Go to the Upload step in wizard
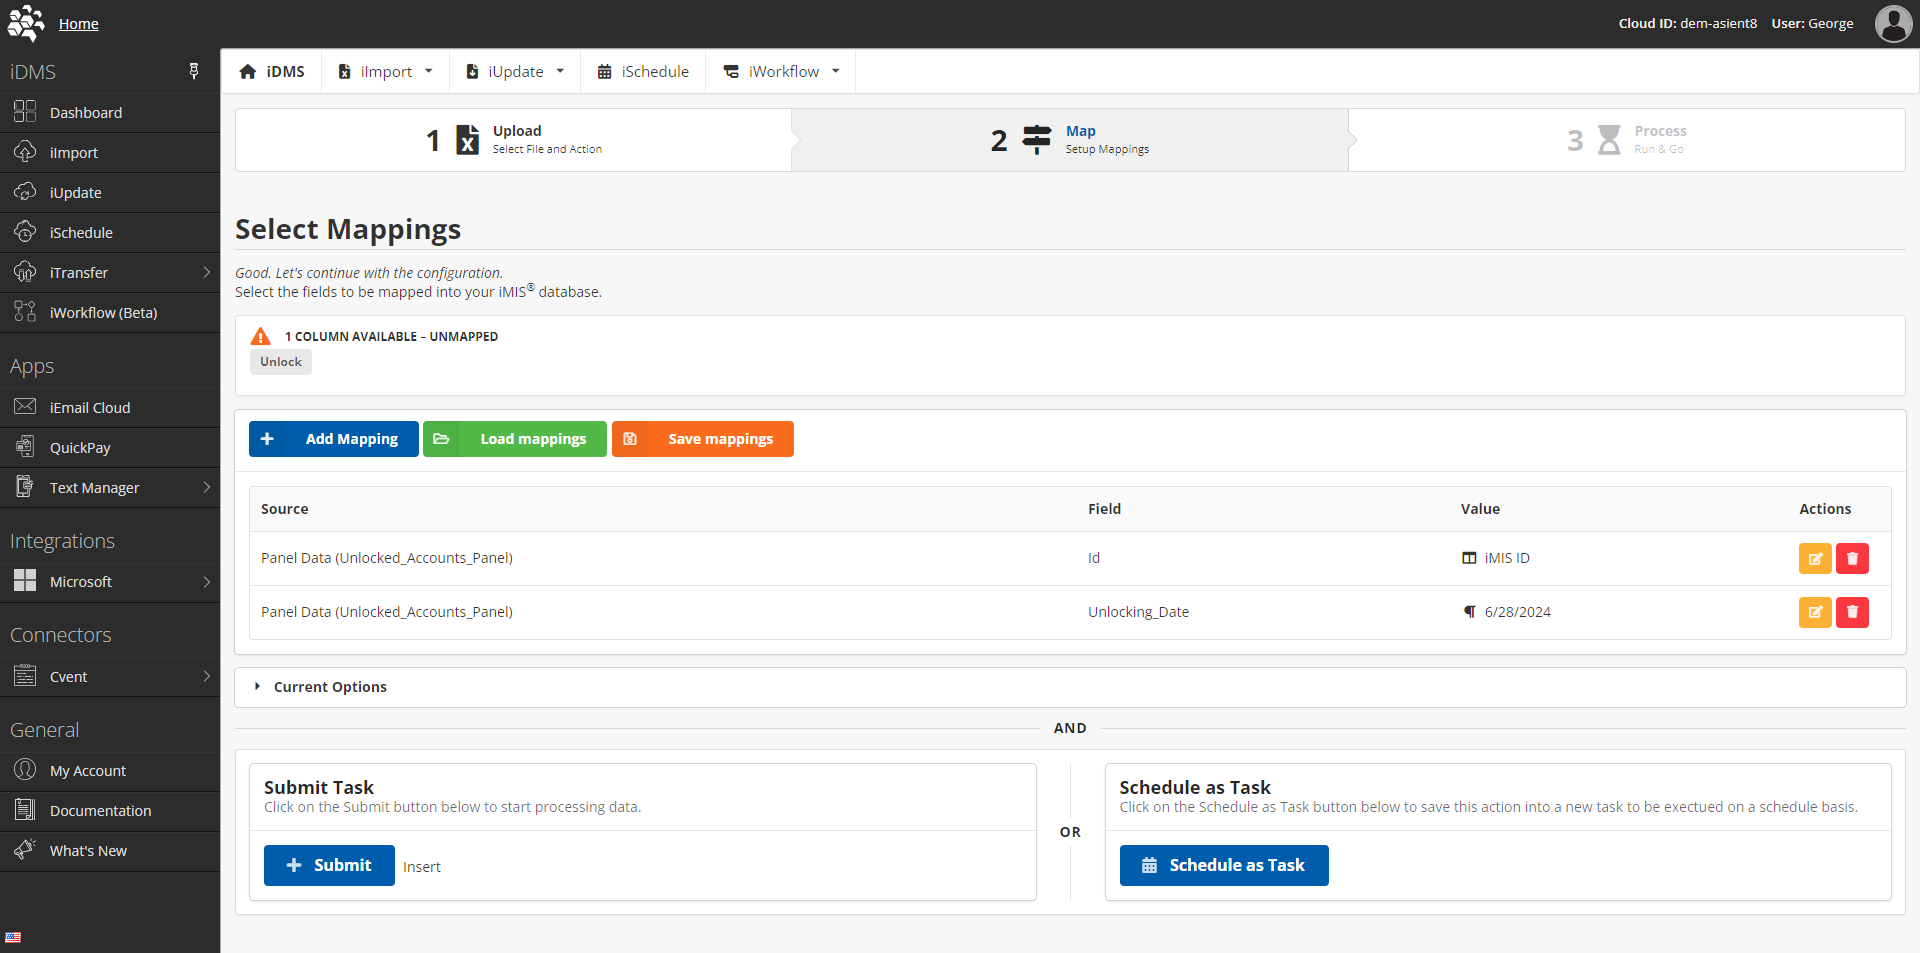Screen dimensions: 1920x953 point(514,140)
